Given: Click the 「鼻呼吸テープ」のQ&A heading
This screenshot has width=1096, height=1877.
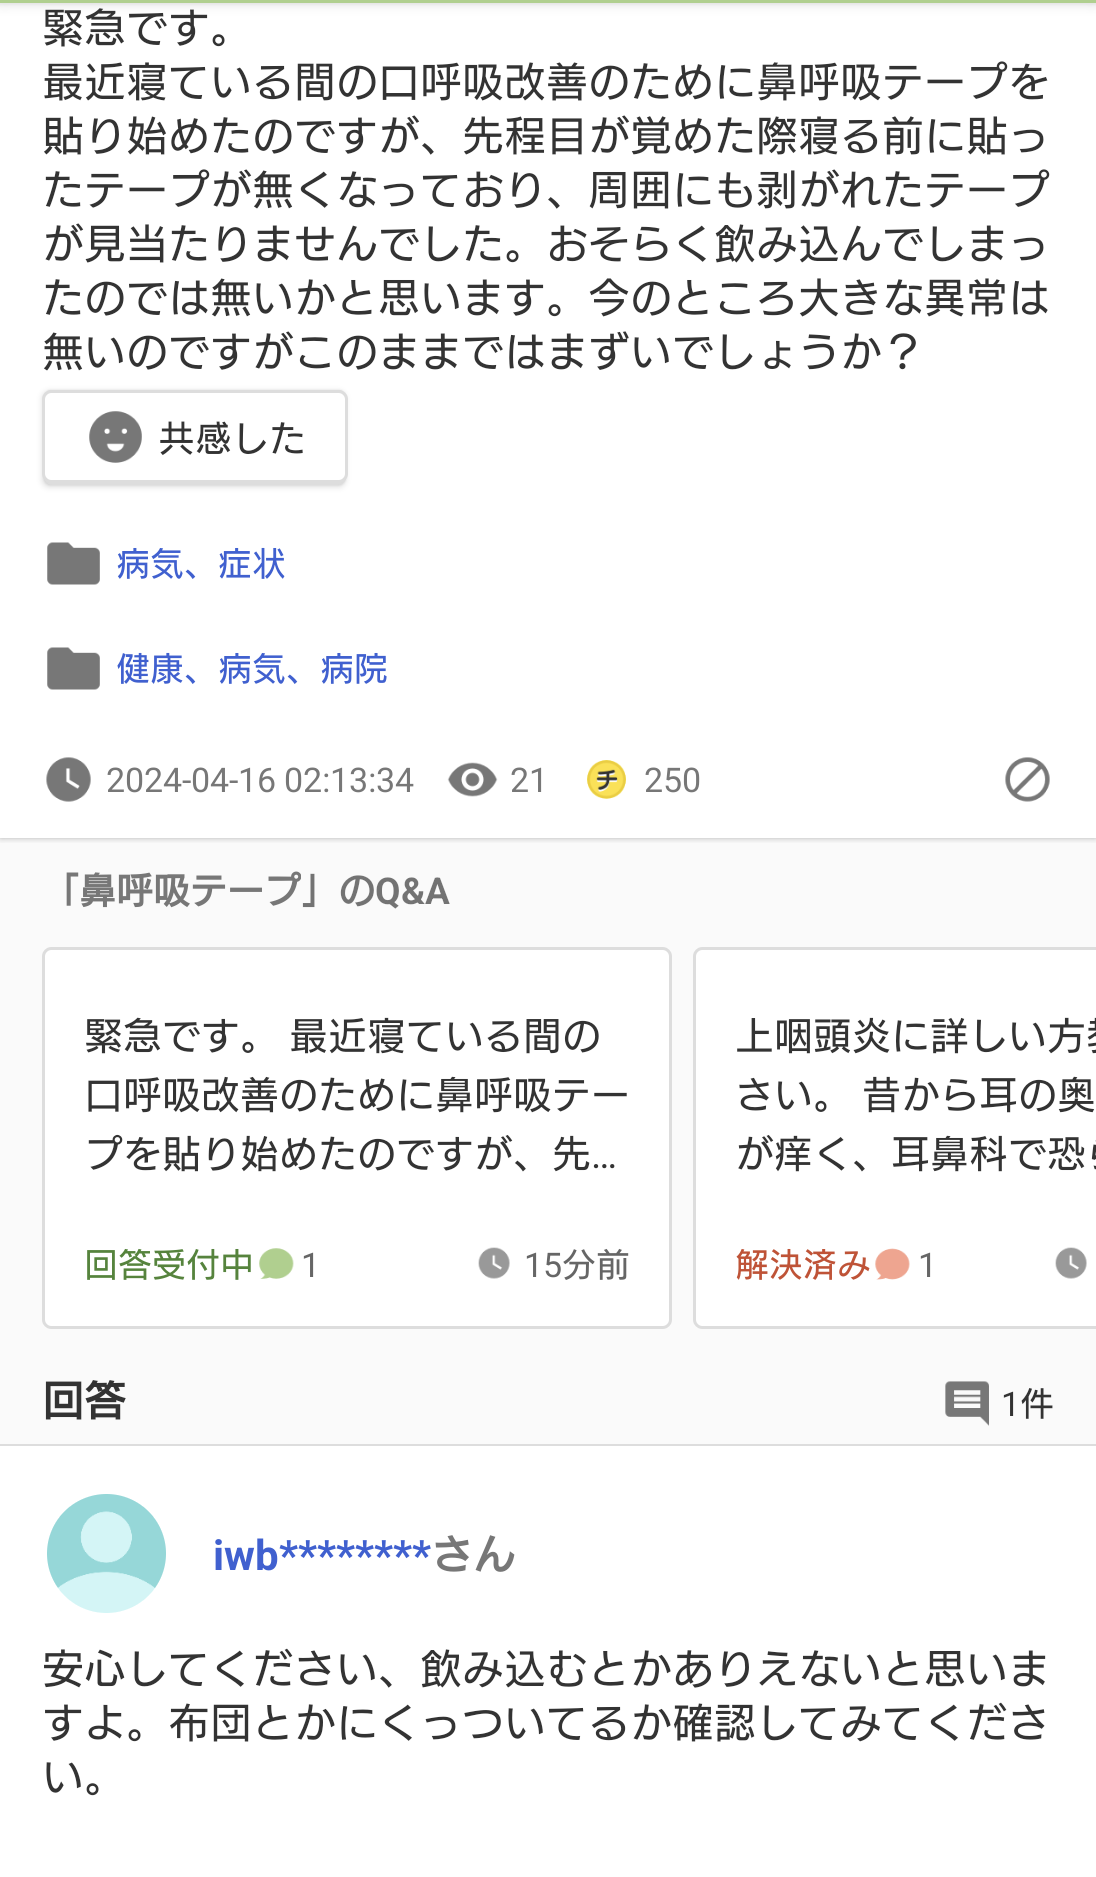Looking at the screenshot, I should tap(255, 890).
